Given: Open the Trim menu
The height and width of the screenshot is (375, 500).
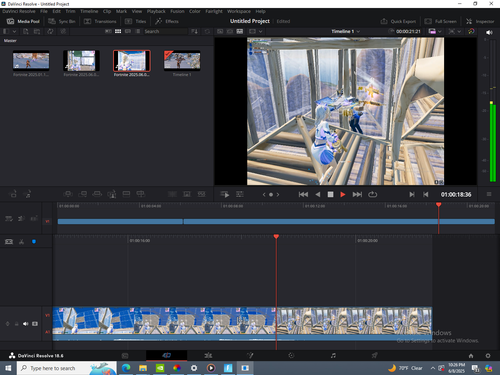Looking at the screenshot, I should pyautogui.click(x=70, y=11).
